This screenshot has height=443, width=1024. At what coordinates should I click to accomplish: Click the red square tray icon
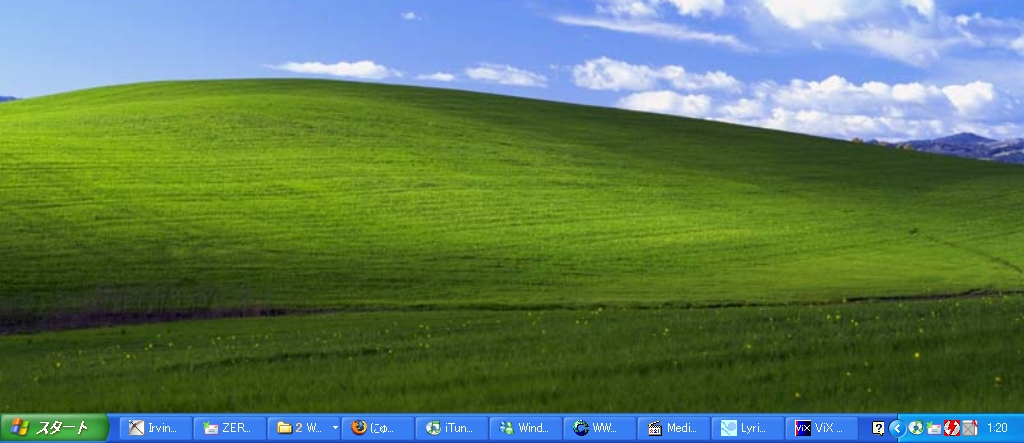(952, 428)
